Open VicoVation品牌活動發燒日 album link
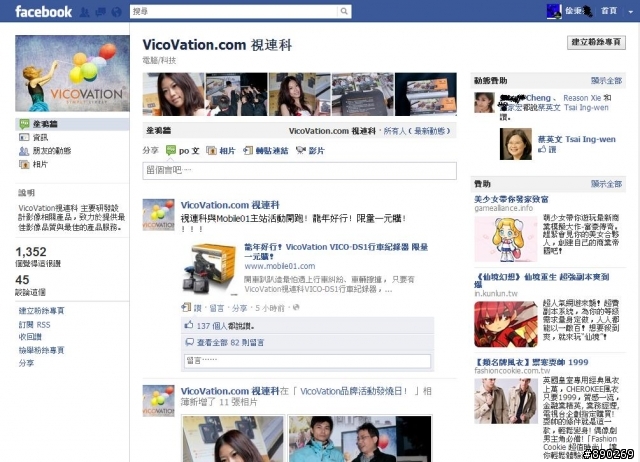Viewport: 640px width, 462px height. click(x=353, y=391)
